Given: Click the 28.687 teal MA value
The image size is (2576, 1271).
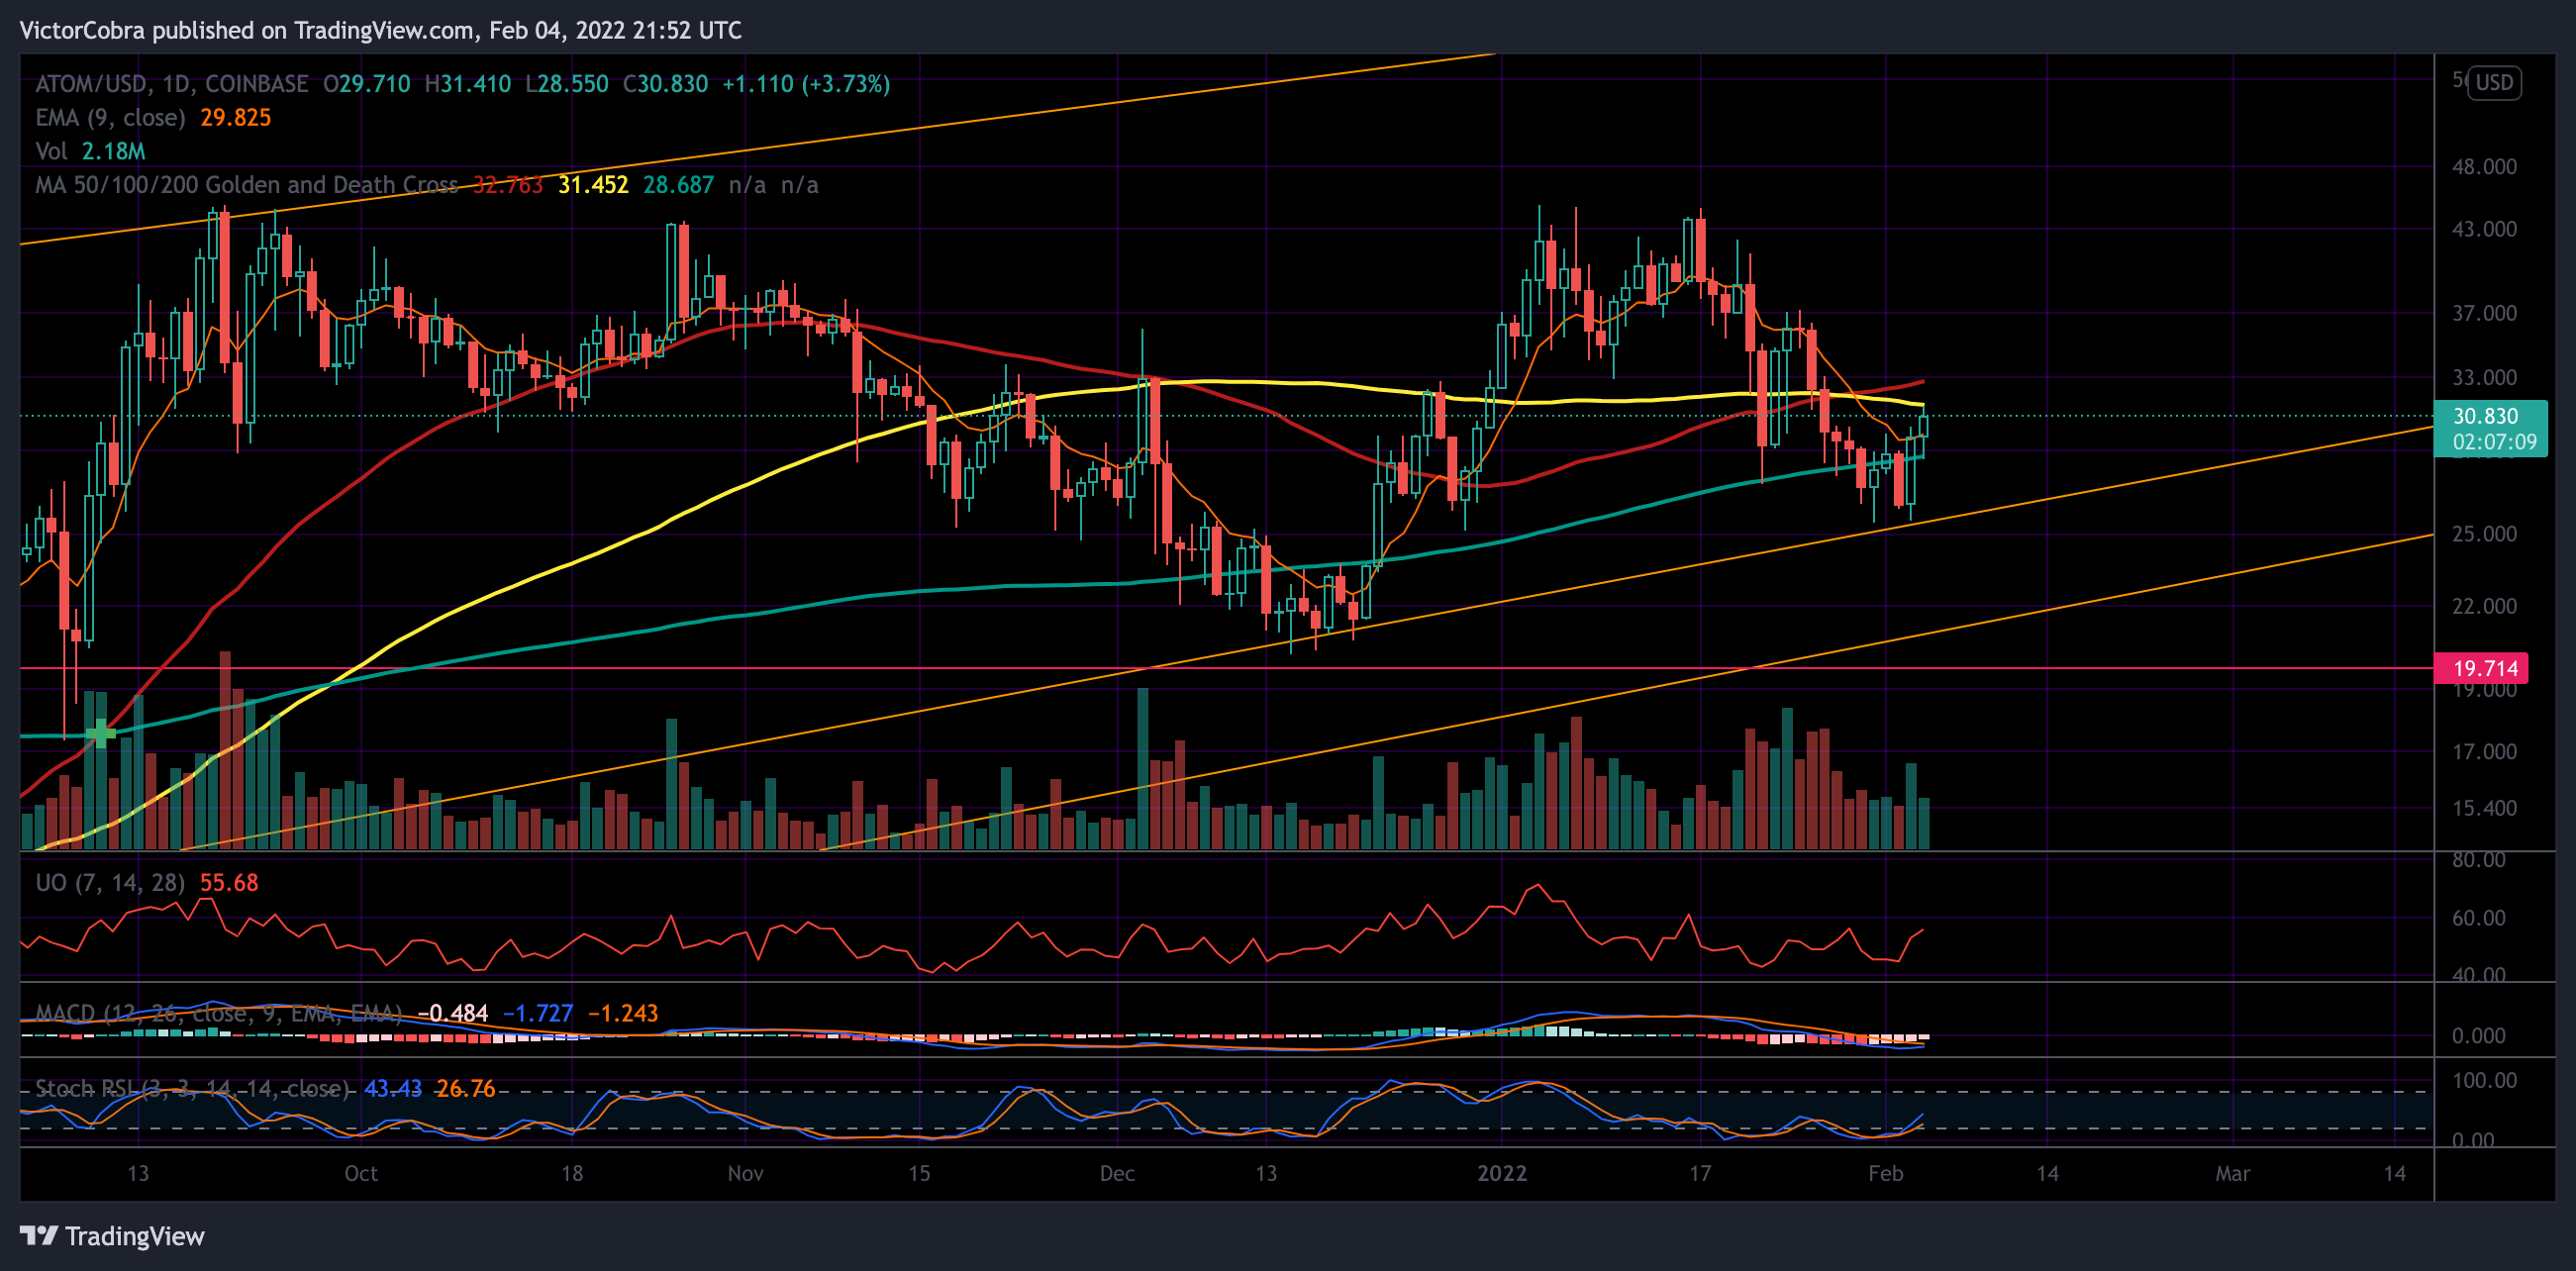Looking at the screenshot, I should (679, 185).
